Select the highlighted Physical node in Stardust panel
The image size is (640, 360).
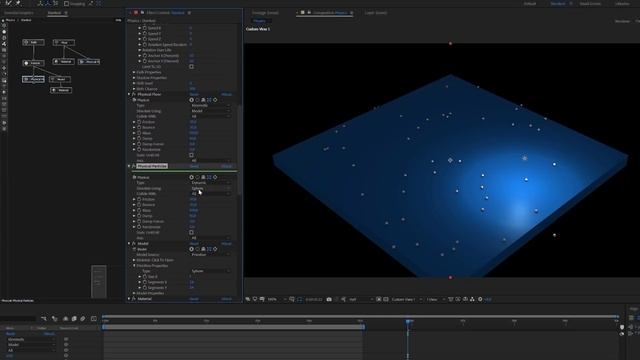coord(33,79)
